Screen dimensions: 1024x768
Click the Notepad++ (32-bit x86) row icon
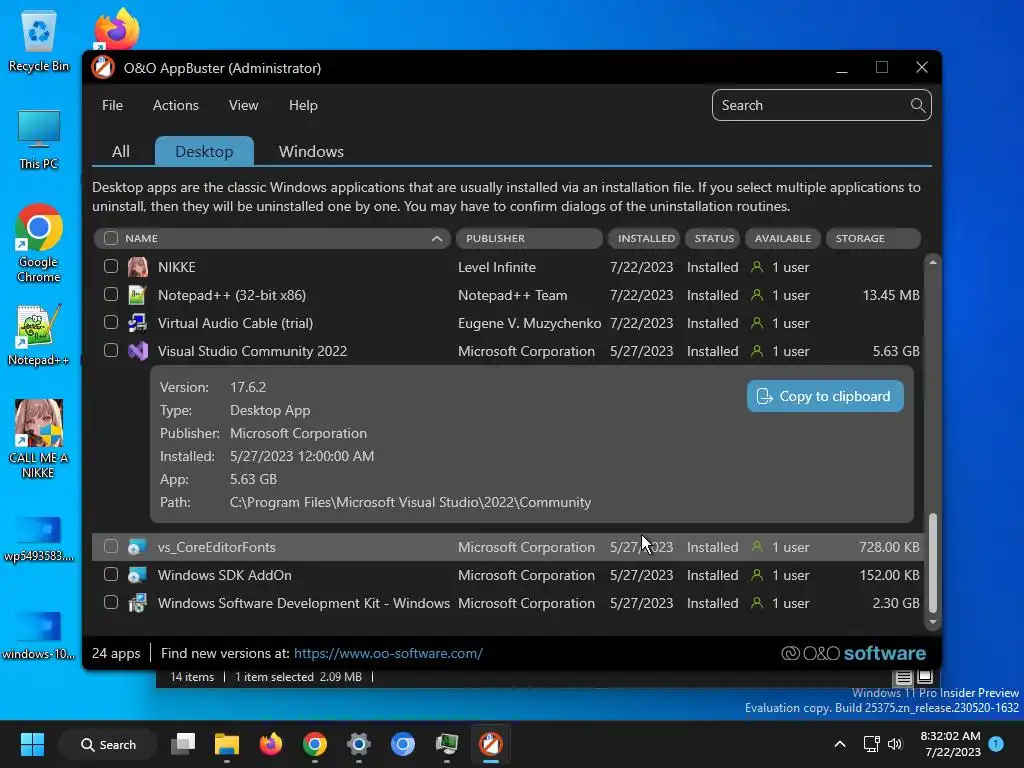pos(137,295)
